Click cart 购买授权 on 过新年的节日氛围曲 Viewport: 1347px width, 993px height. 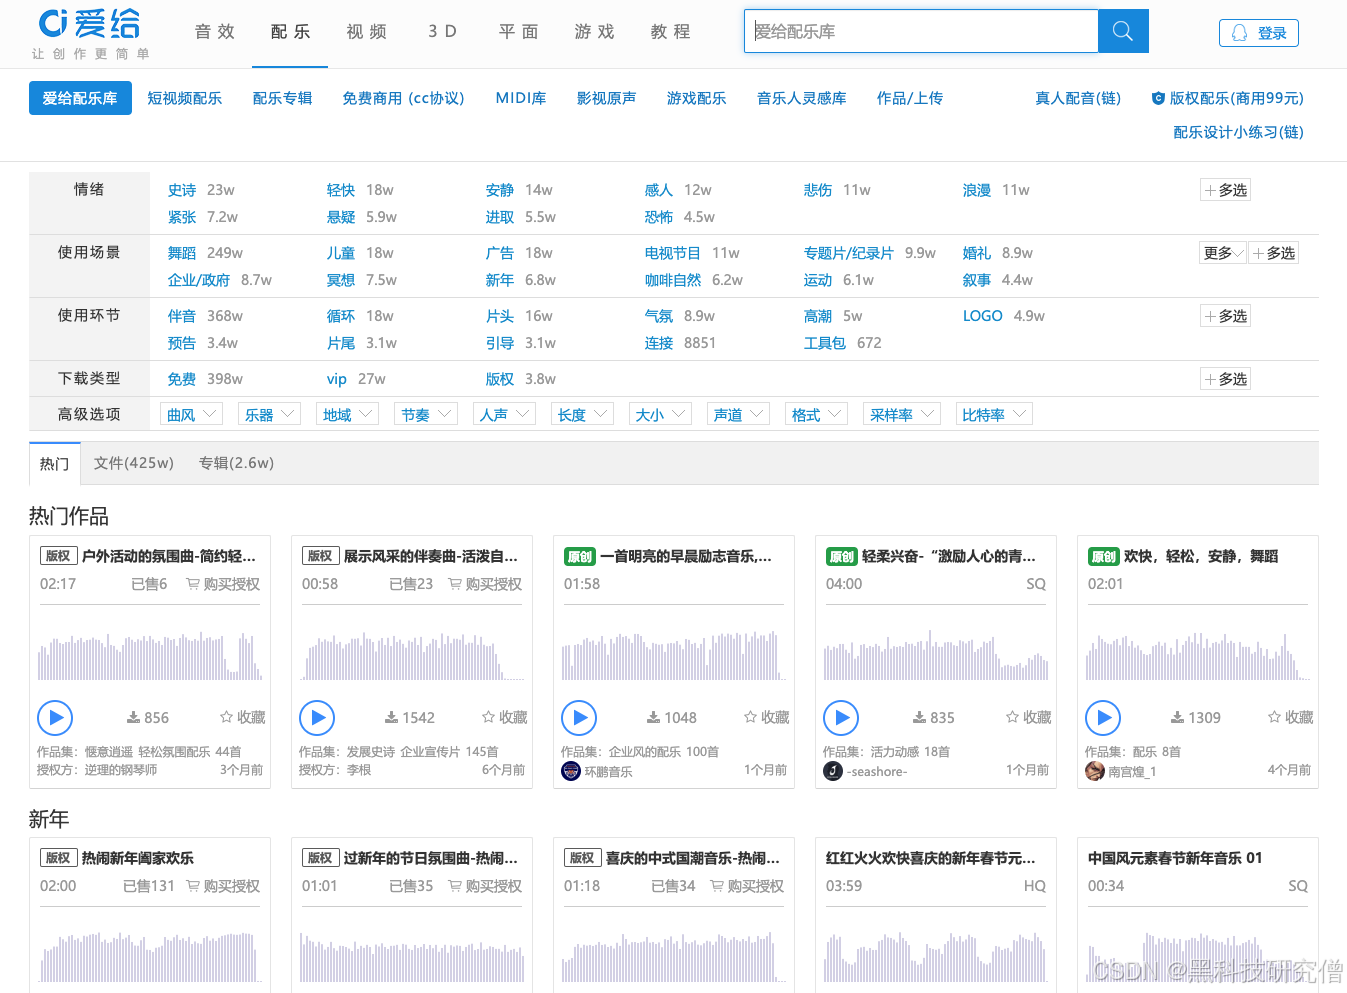485,886
